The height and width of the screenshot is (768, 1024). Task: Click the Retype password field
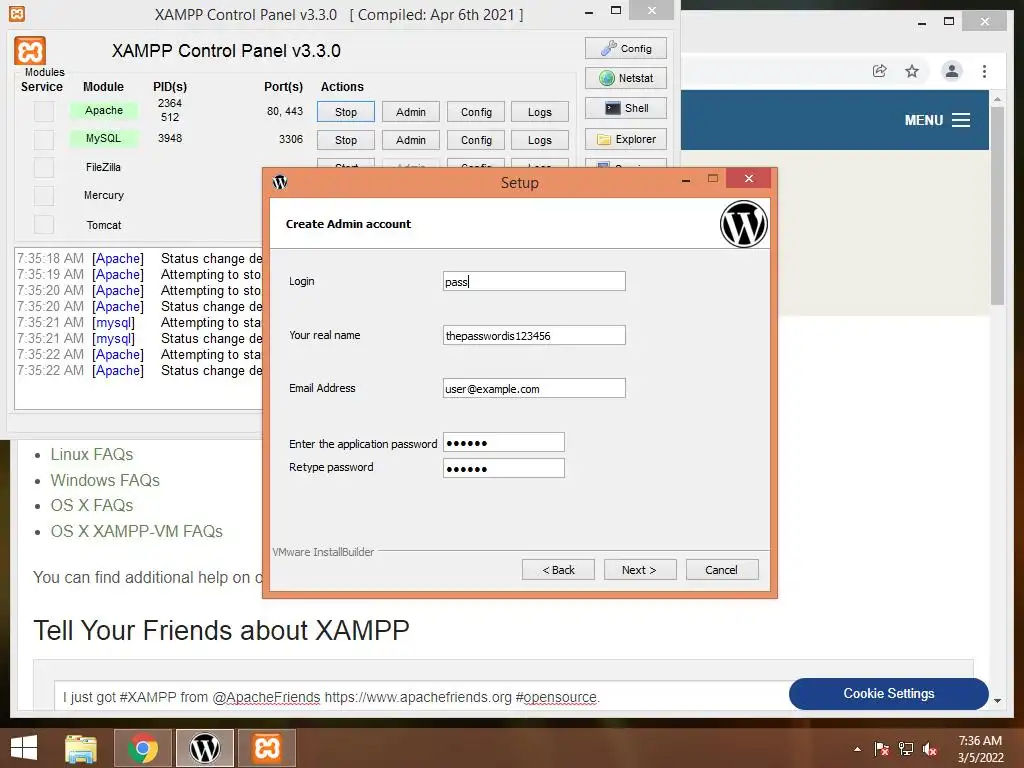504,468
